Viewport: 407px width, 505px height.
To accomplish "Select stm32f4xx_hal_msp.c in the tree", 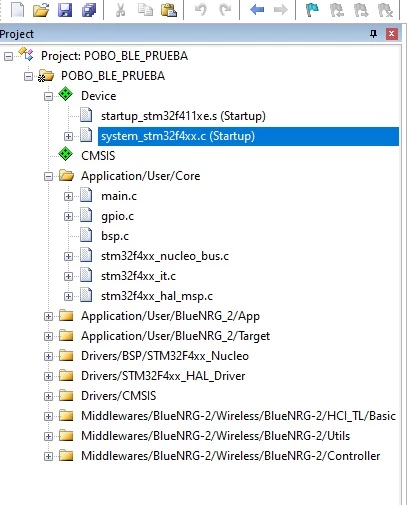I will click(157, 296).
